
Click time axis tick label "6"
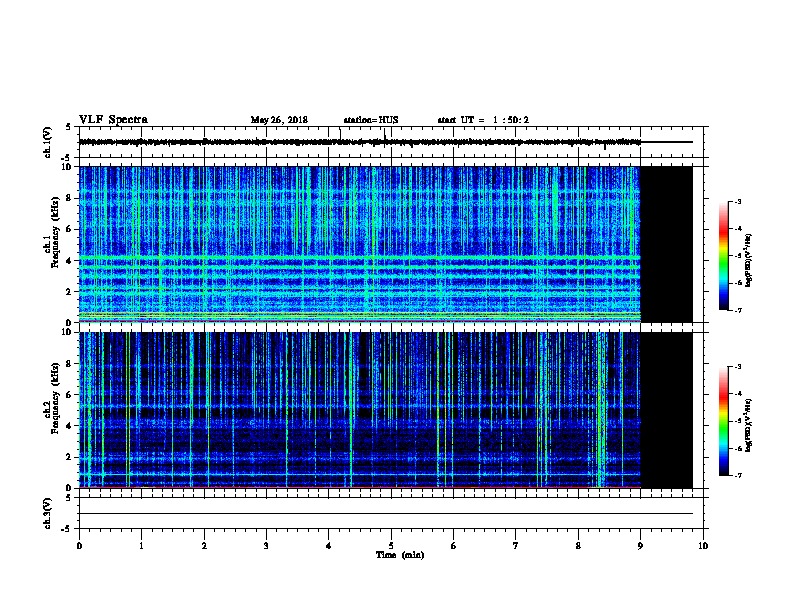(x=453, y=546)
